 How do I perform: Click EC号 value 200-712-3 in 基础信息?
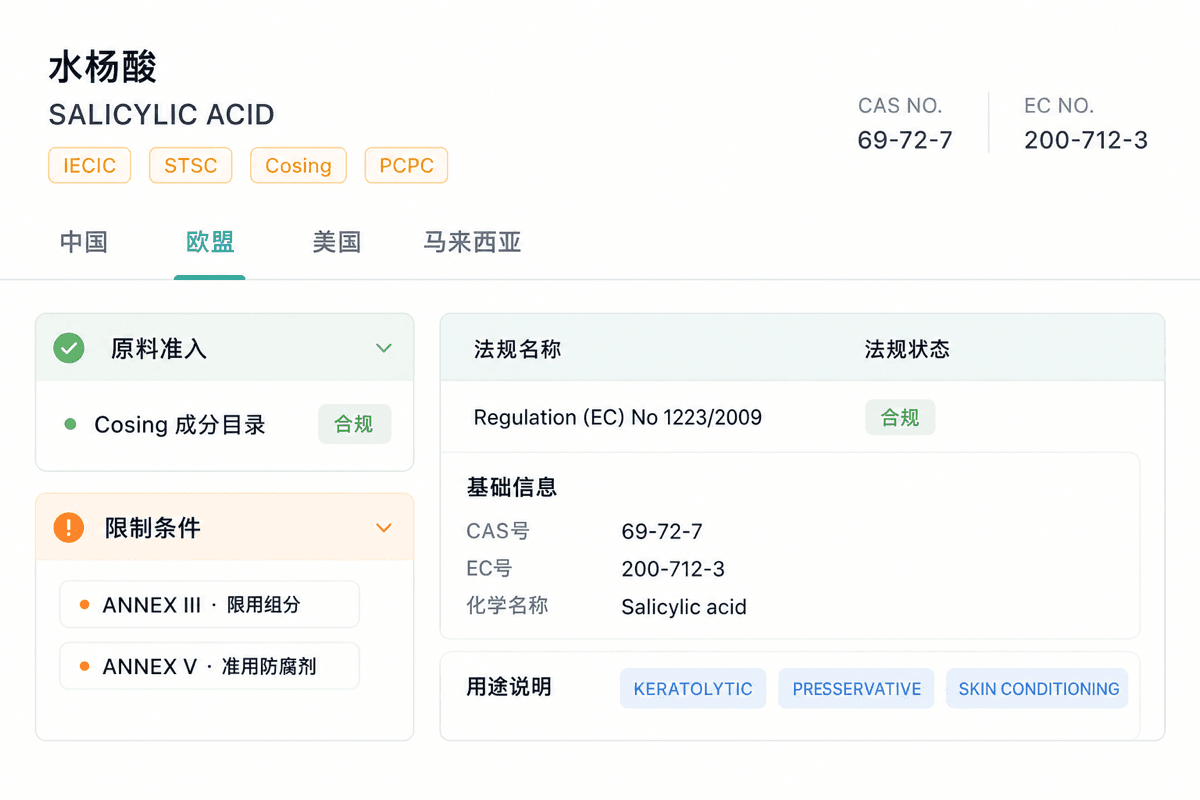click(x=673, y=569)
